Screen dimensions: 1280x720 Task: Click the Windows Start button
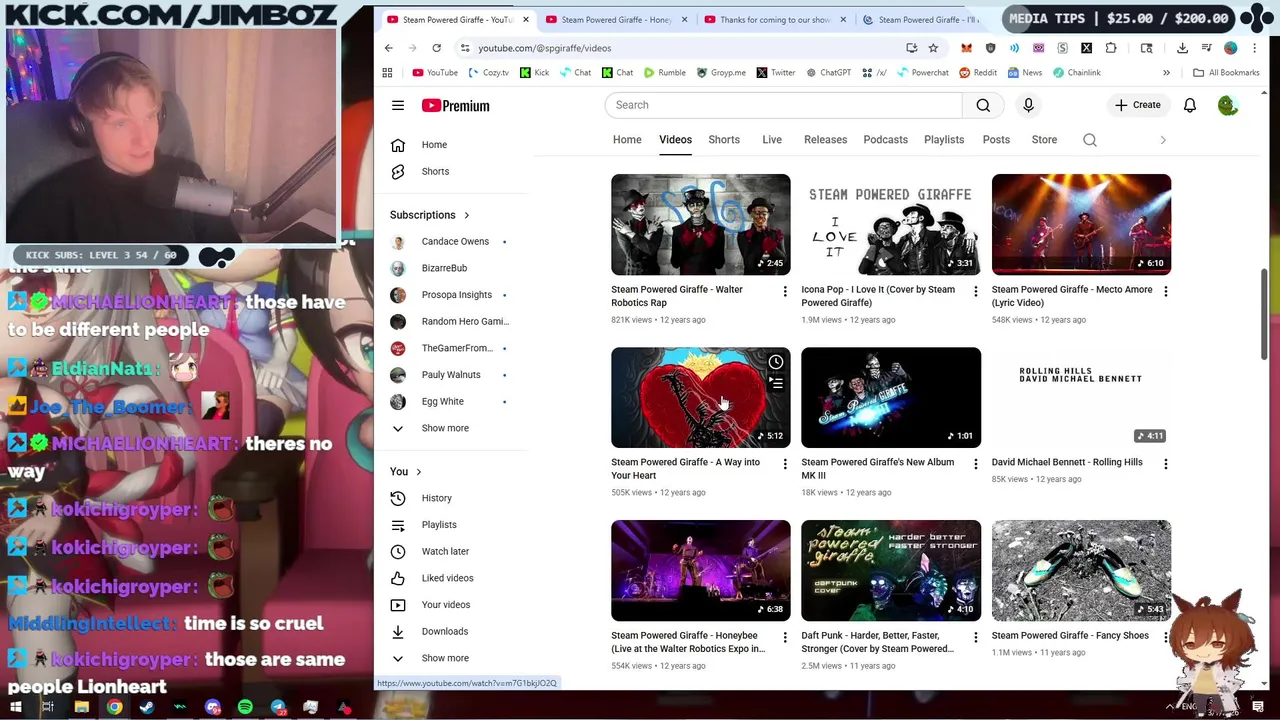[15, 707]
